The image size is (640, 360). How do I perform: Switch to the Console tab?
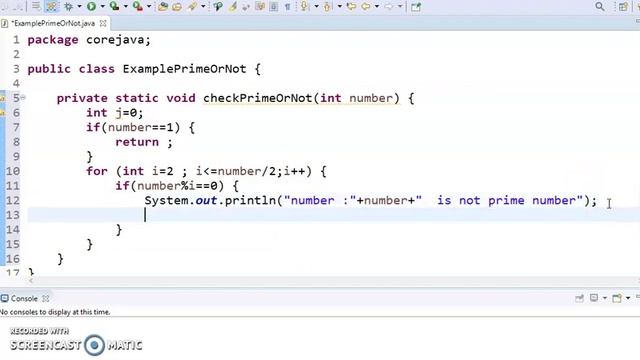[x=24, y=298]
